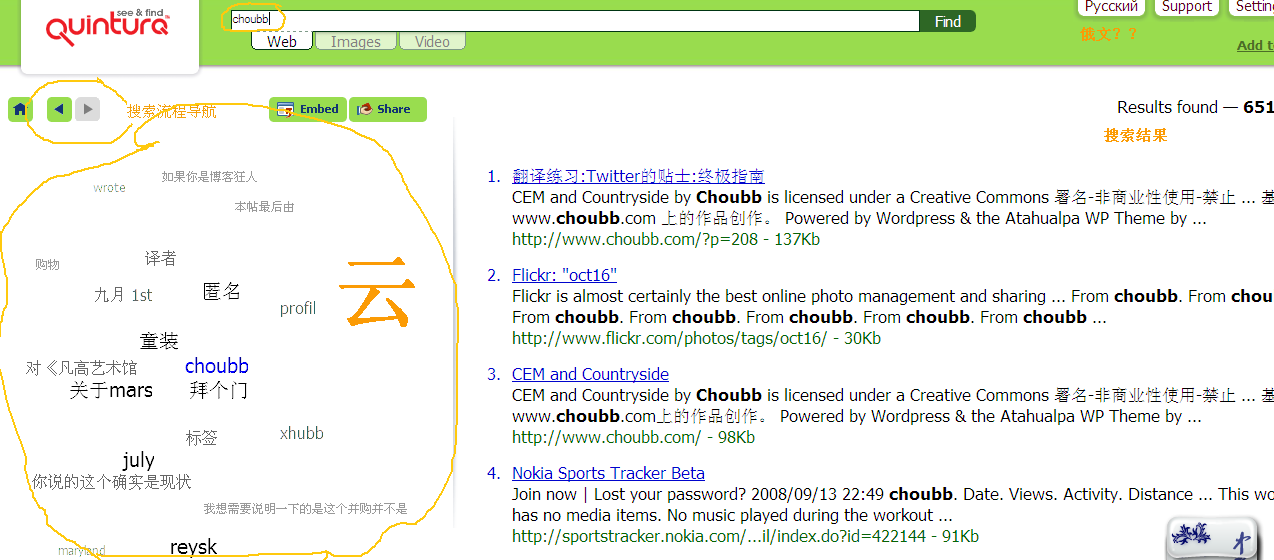Go to Quintura home icon
Viewport: 1274px width, 560px height.
[x=20, y=109]
